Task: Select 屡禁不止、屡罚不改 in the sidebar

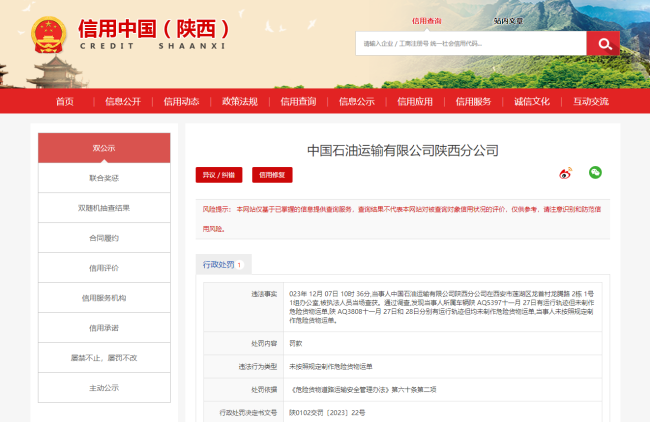Action: tap(104, 358)
